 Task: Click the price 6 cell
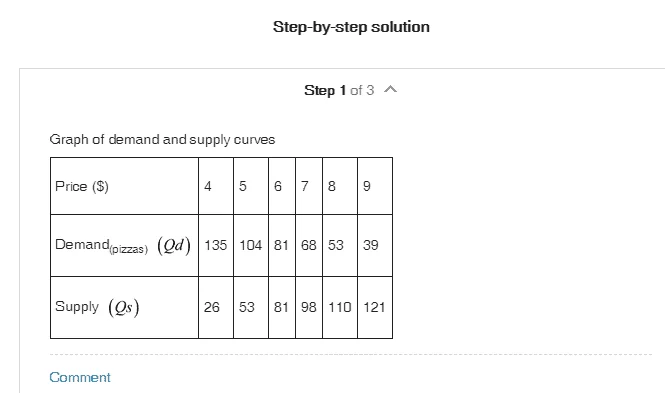pos(282,186)
